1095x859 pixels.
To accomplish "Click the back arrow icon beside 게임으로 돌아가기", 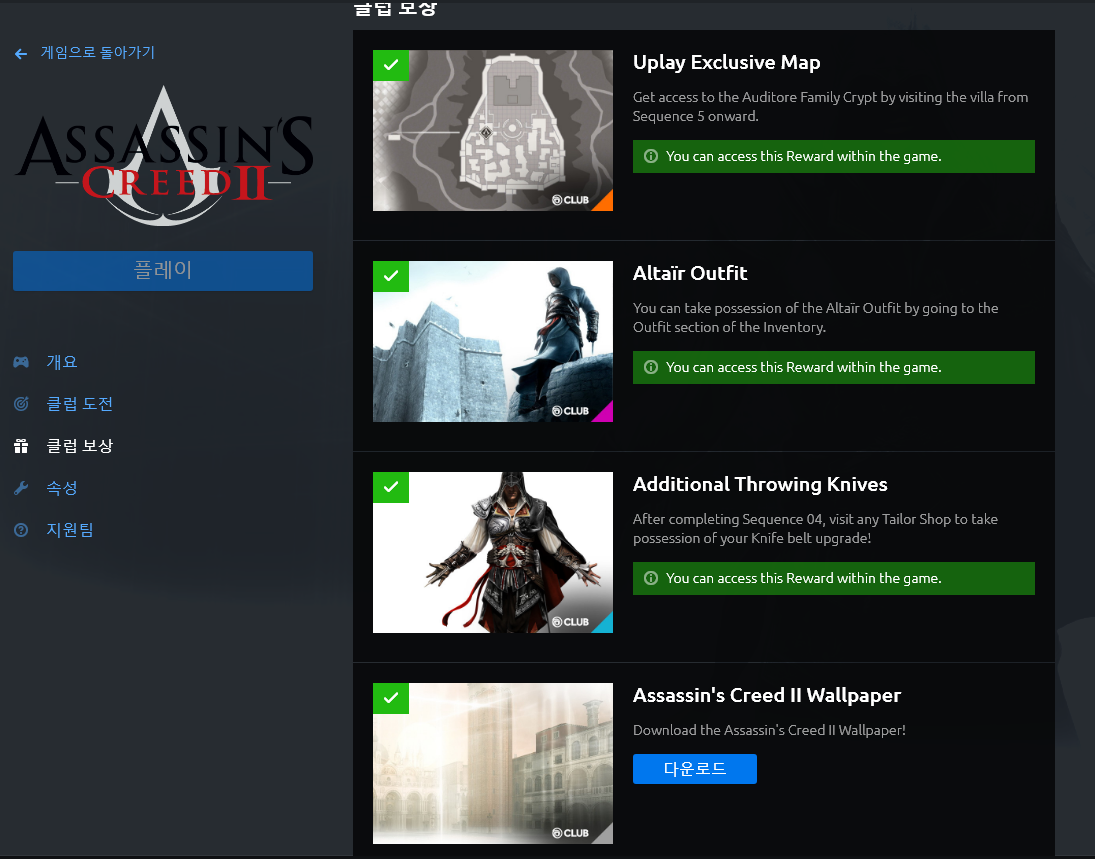I will 21,54.
